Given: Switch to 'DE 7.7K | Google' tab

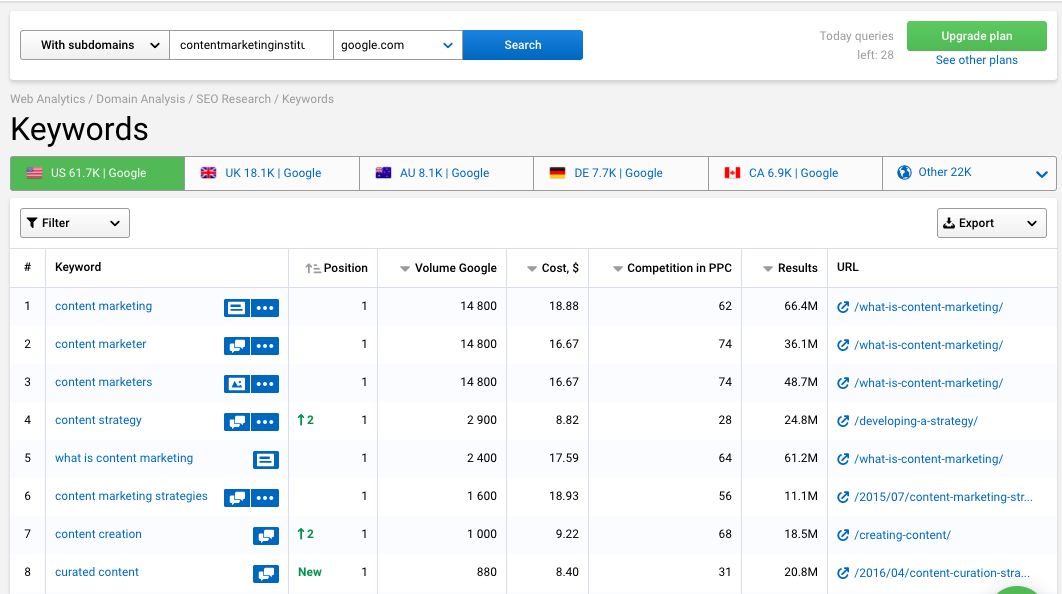Looking at the screenshot, I should tap(621, 173).
